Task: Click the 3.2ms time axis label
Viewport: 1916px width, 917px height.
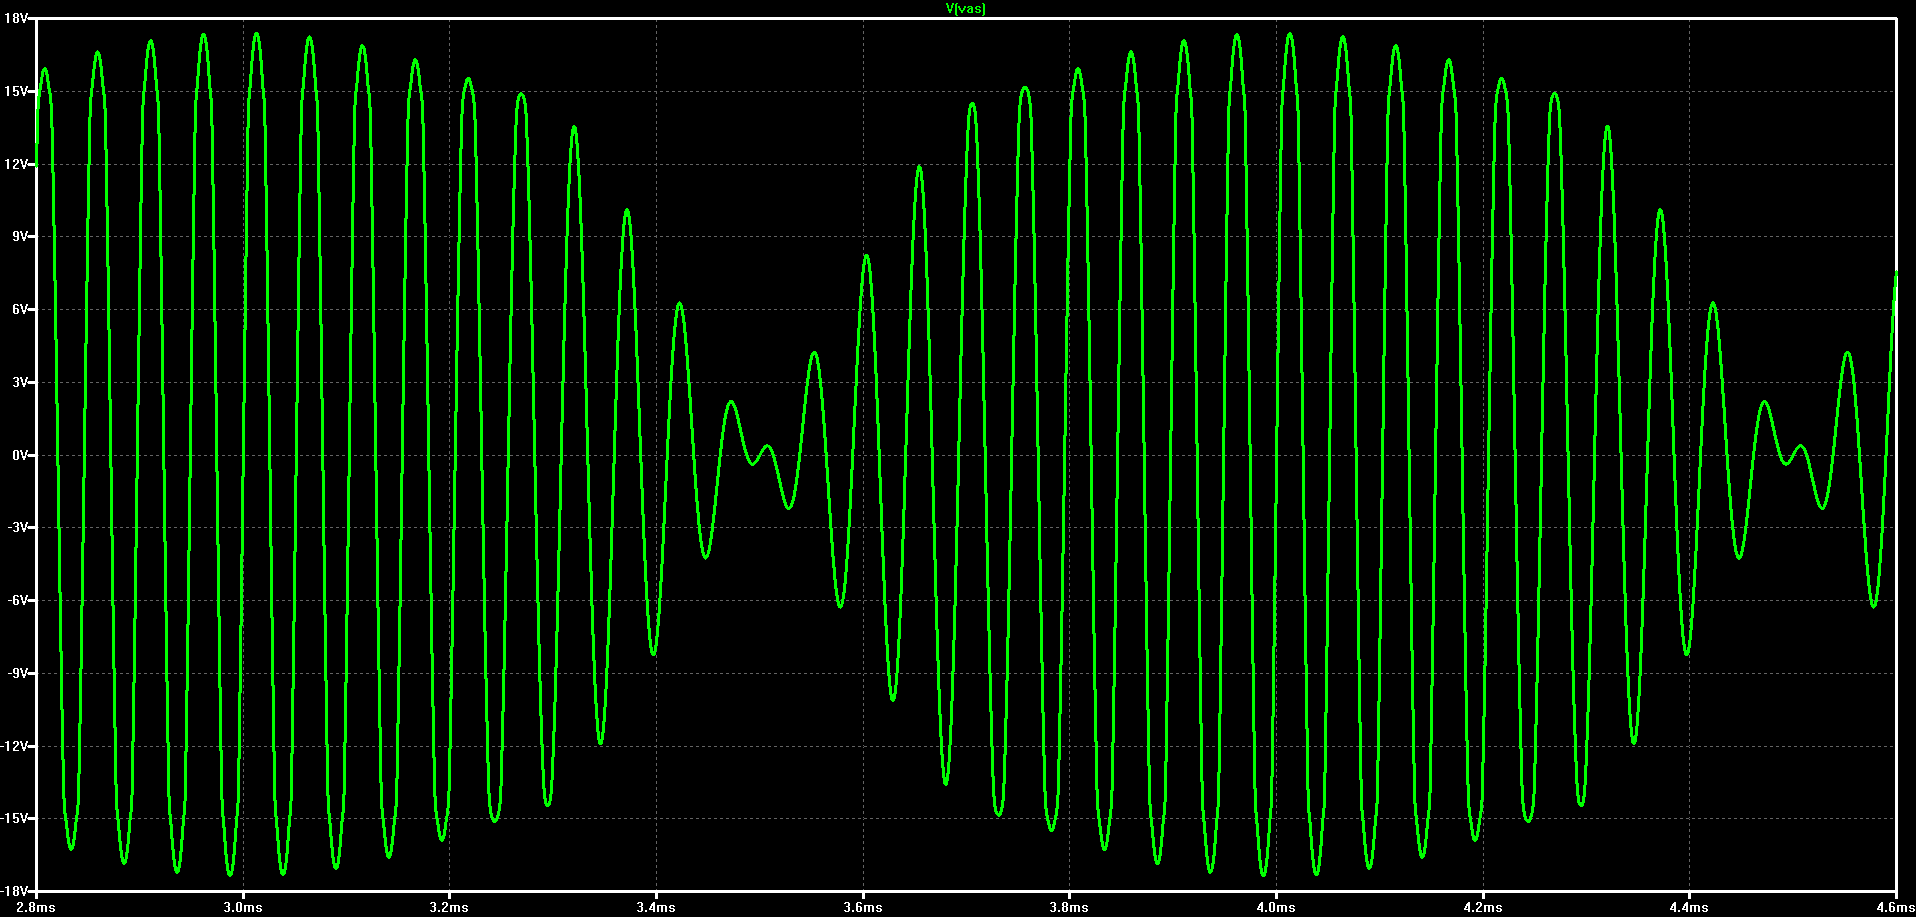Action: (449, 908)
